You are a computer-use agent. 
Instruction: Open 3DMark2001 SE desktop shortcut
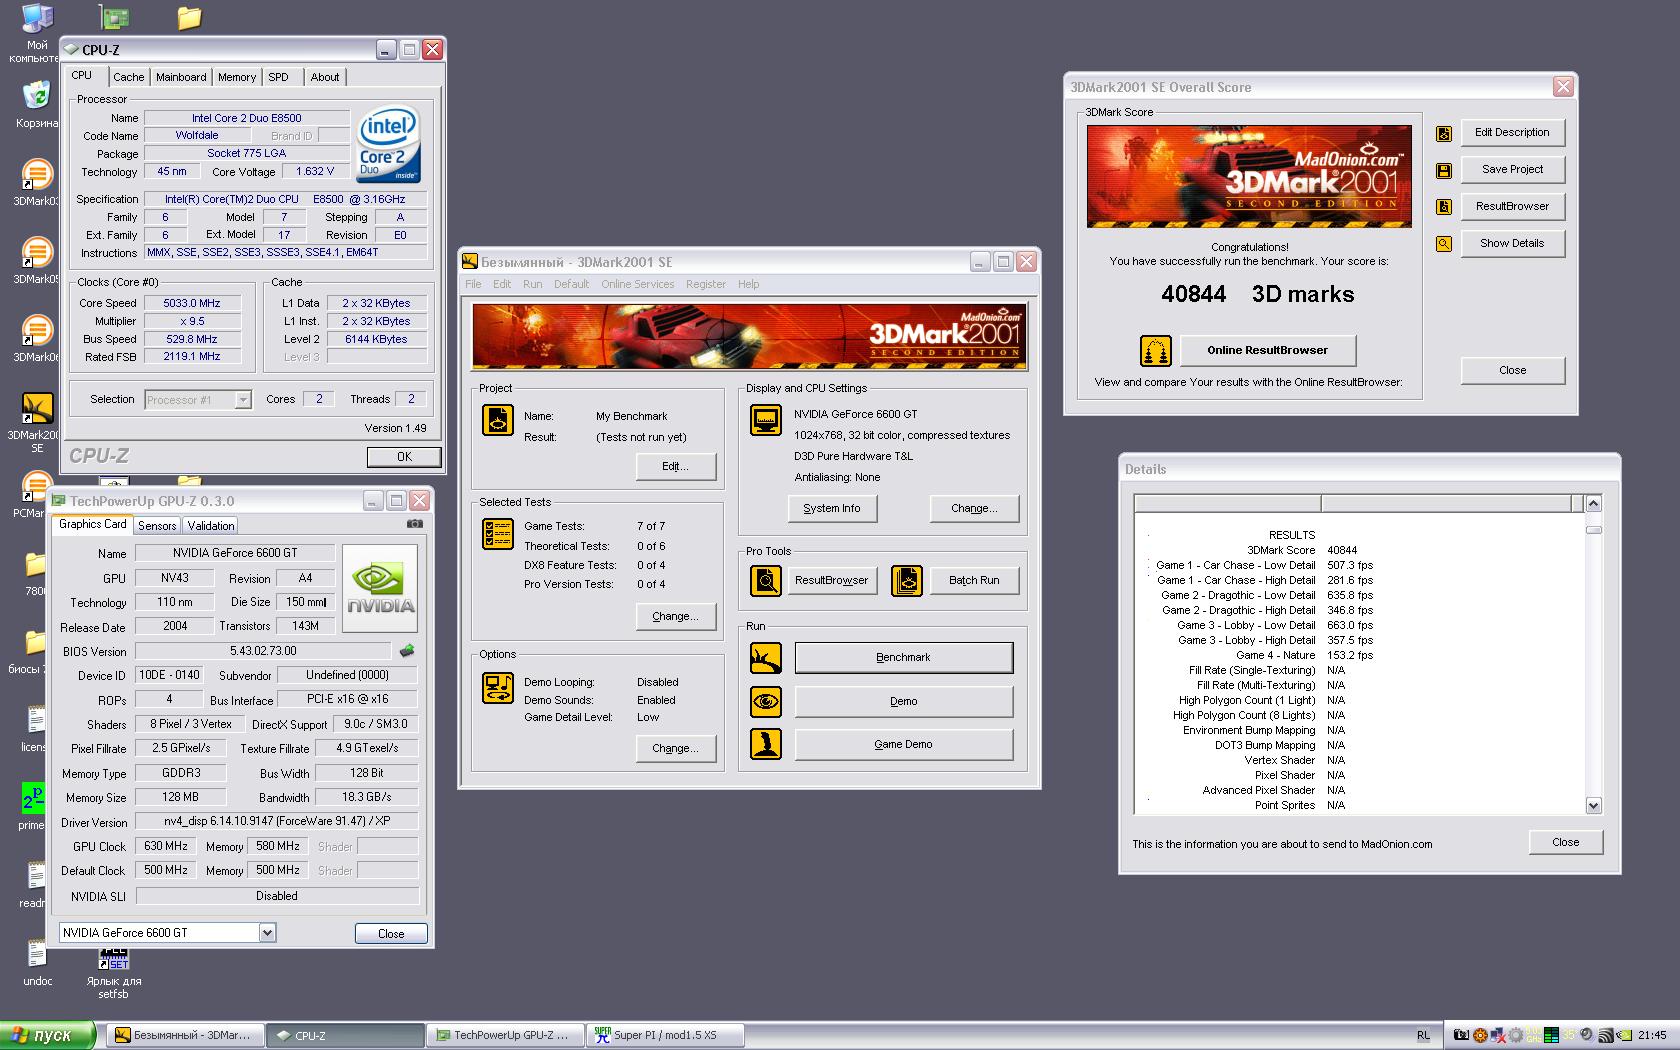pyautogui.click(x=36, y=421)
